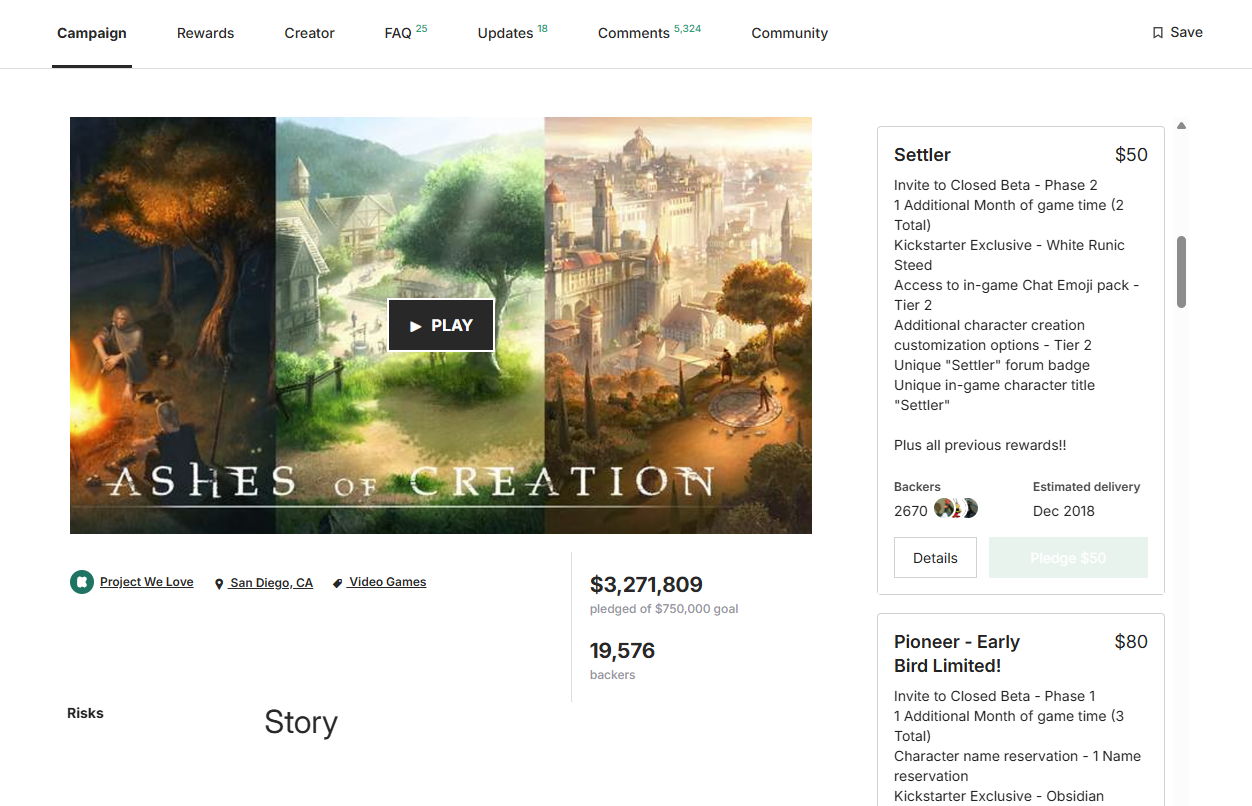This screenshot has width=1252, height=806.
Task: Click the Settler $50 price
Action: 1131,155
